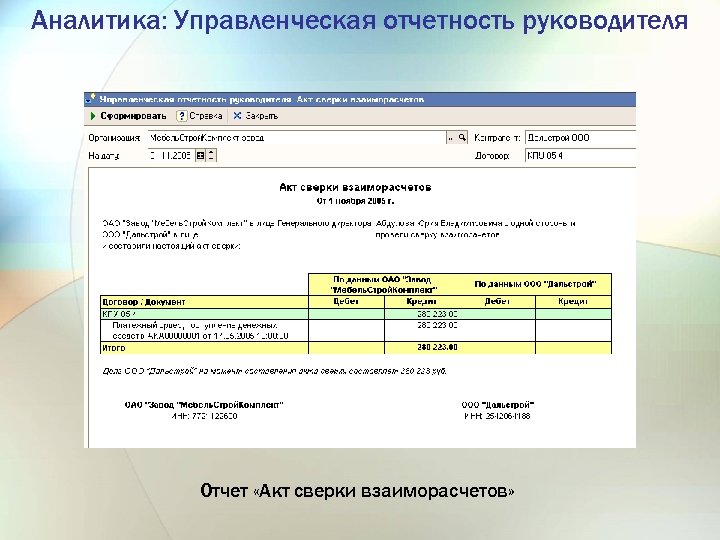Viewport: 720px width, 540px height.
Task: Open the Организация selection ellipsis button
Action: pos(451,137)
